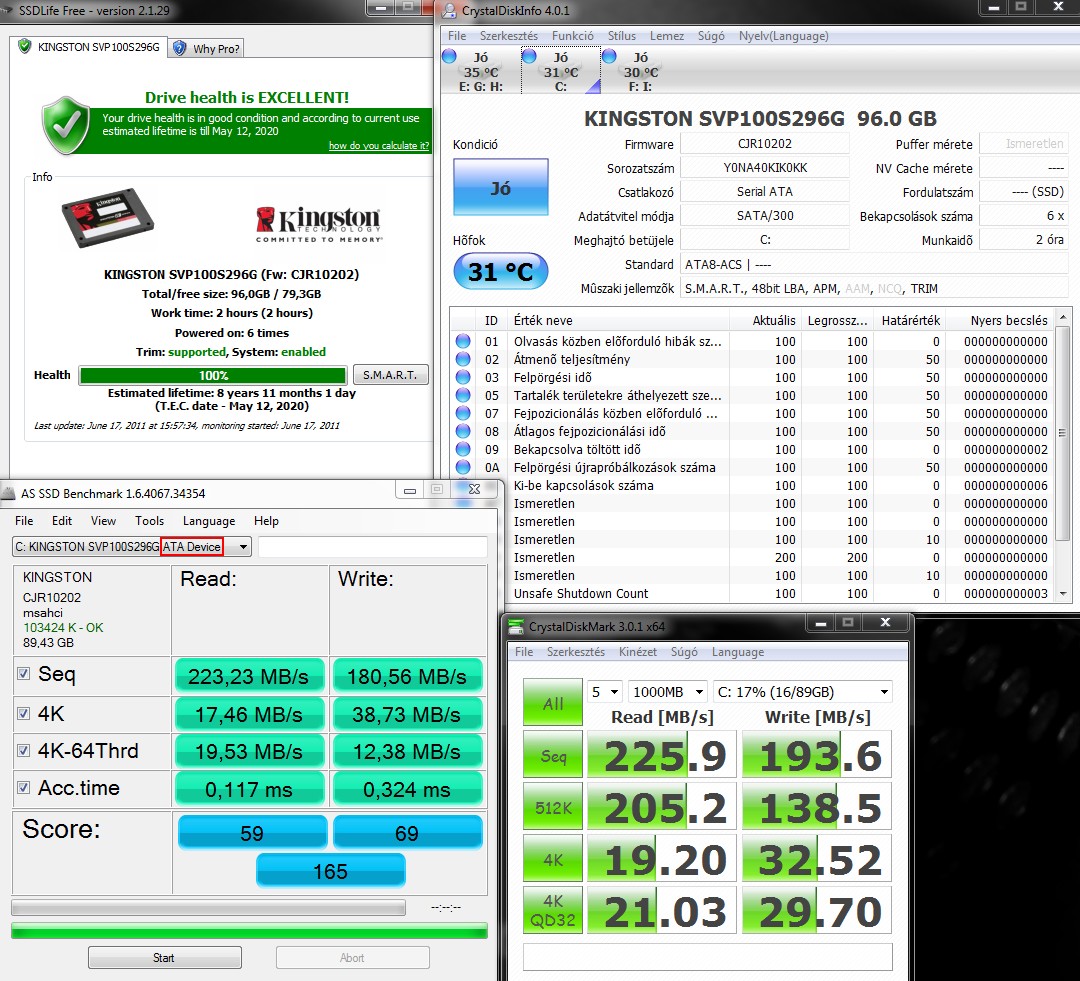This screenshot has width=1080, height=981.
Task: Toggle the 4K-64Thrd test checkbox
Action: click(23, 750)
